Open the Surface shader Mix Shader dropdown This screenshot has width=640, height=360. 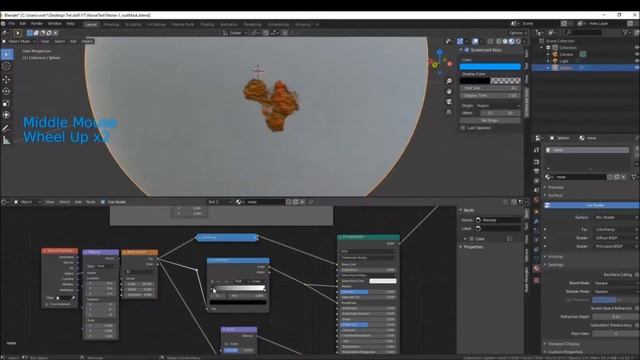616,217
